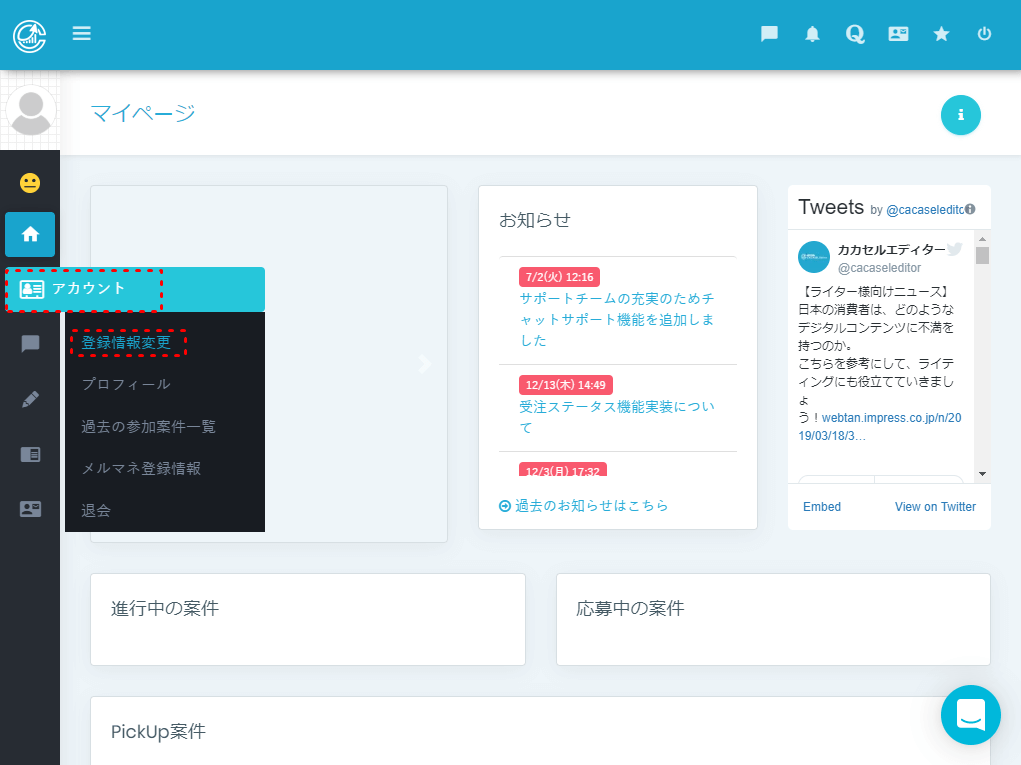Click the pencil icon in sidebar

tap(30, 399)
